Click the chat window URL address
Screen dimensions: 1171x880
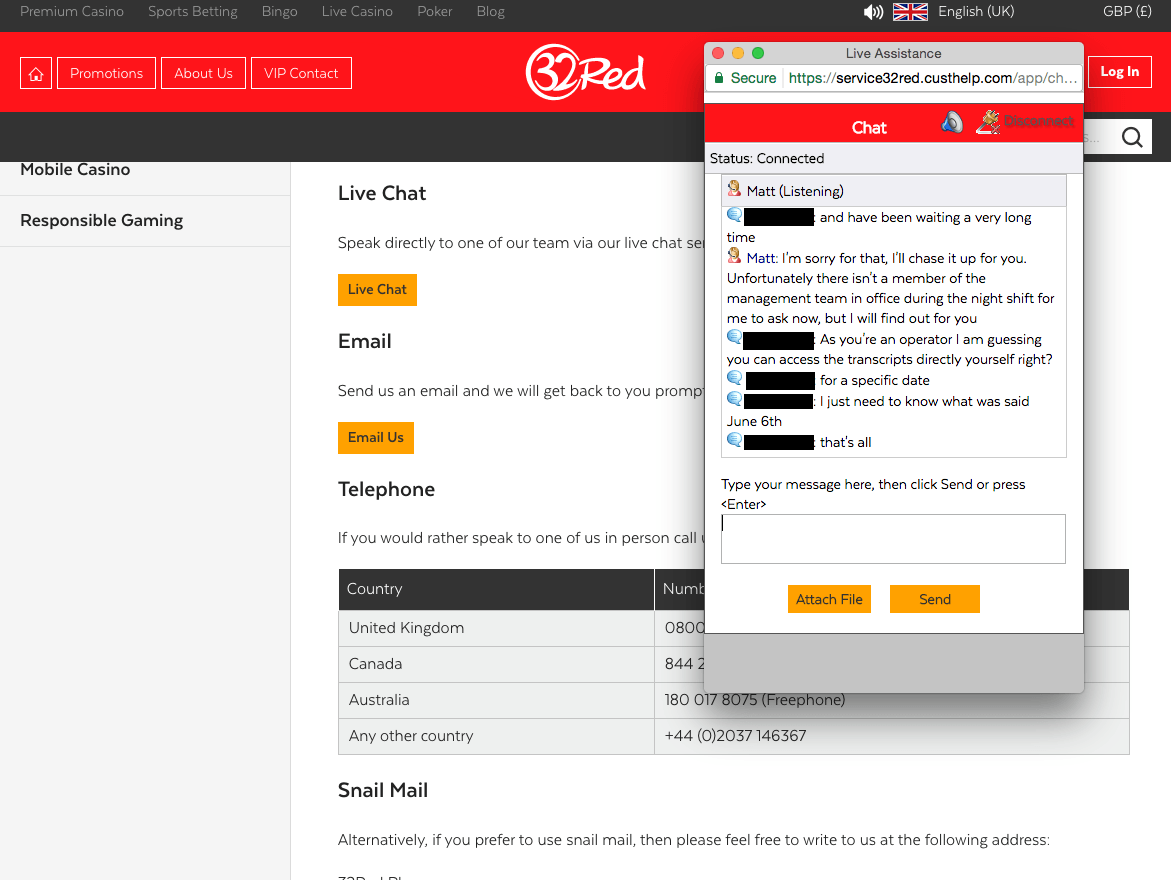(933, 78)
